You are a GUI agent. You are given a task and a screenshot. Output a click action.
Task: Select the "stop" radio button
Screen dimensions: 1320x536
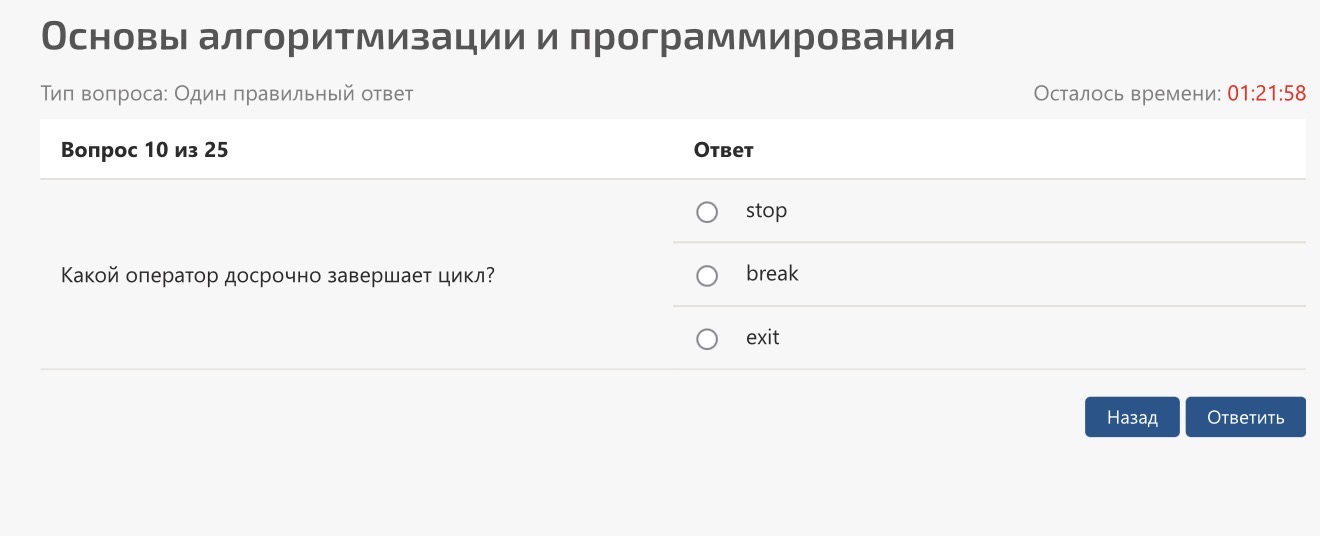[707, 212]
